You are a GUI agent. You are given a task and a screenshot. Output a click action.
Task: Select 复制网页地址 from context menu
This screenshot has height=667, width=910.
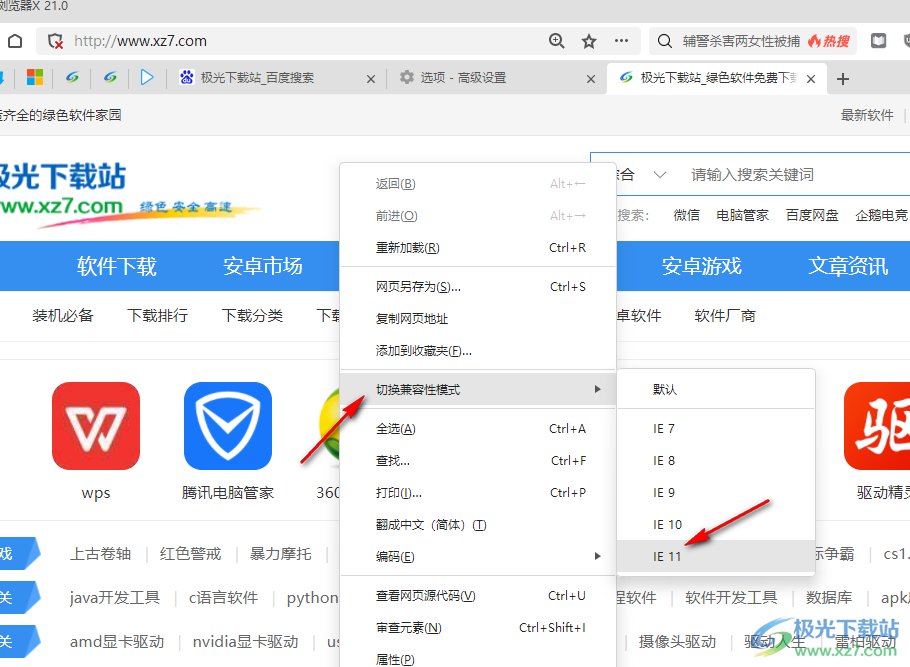pos(478,319)
